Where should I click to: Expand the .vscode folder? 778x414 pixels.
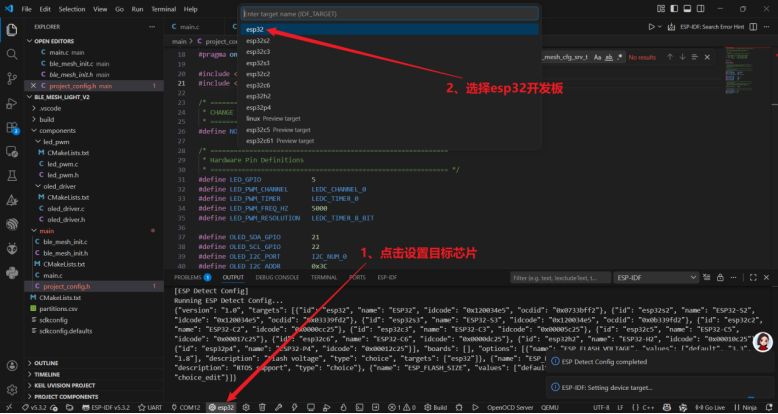[50, 108]
